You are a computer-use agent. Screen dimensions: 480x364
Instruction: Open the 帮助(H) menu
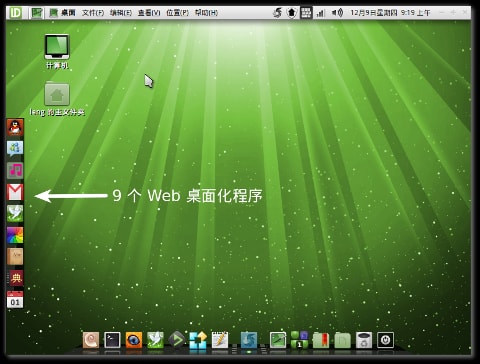click(x=206, y=13)
